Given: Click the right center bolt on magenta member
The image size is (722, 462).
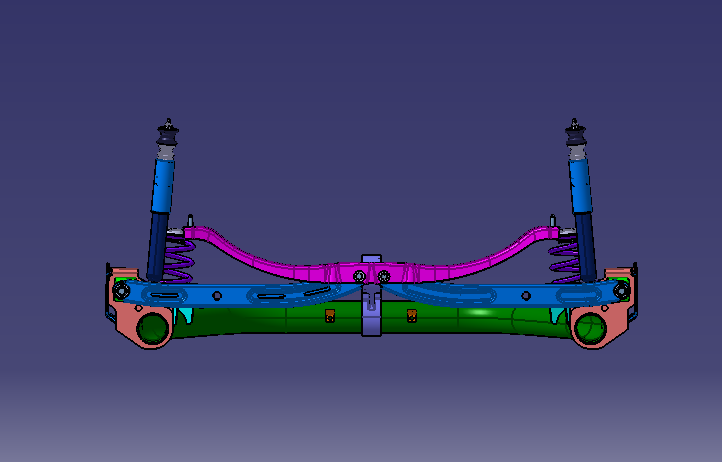Looking at the screenshot, I should pos(384,277).
